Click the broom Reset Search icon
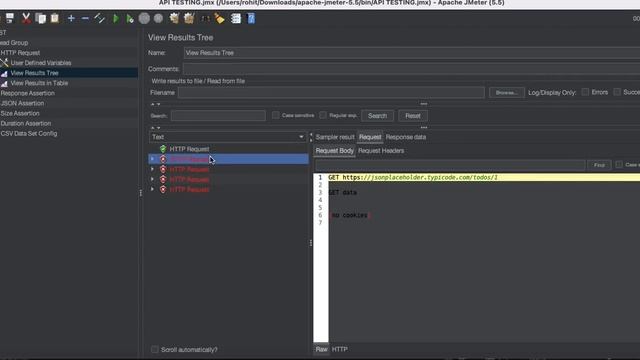 [x=220, y=18]
